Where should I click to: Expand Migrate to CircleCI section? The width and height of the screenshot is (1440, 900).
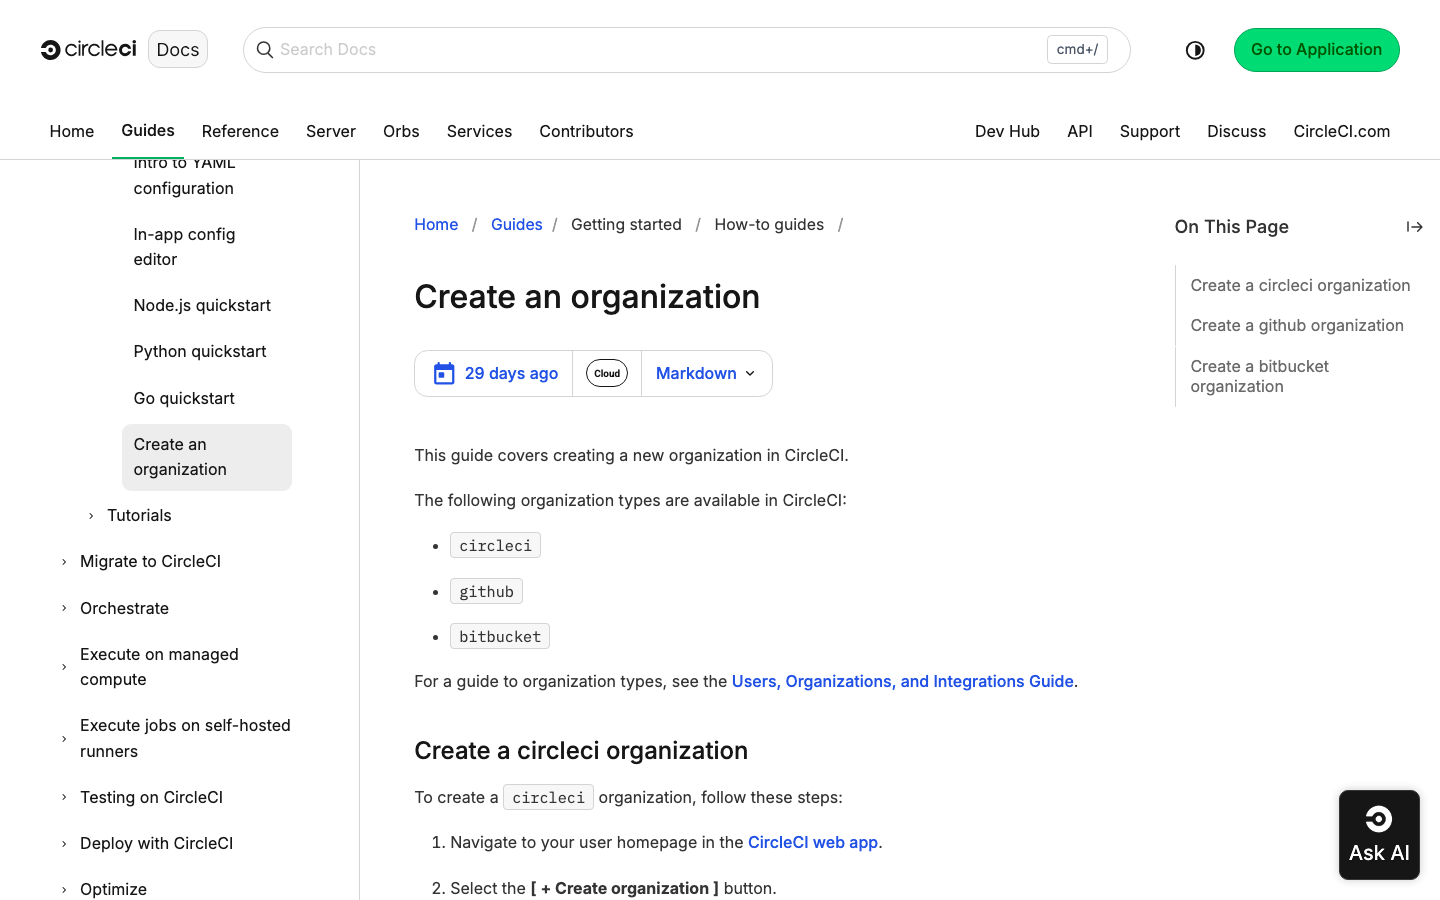click(x=64, y=562)
